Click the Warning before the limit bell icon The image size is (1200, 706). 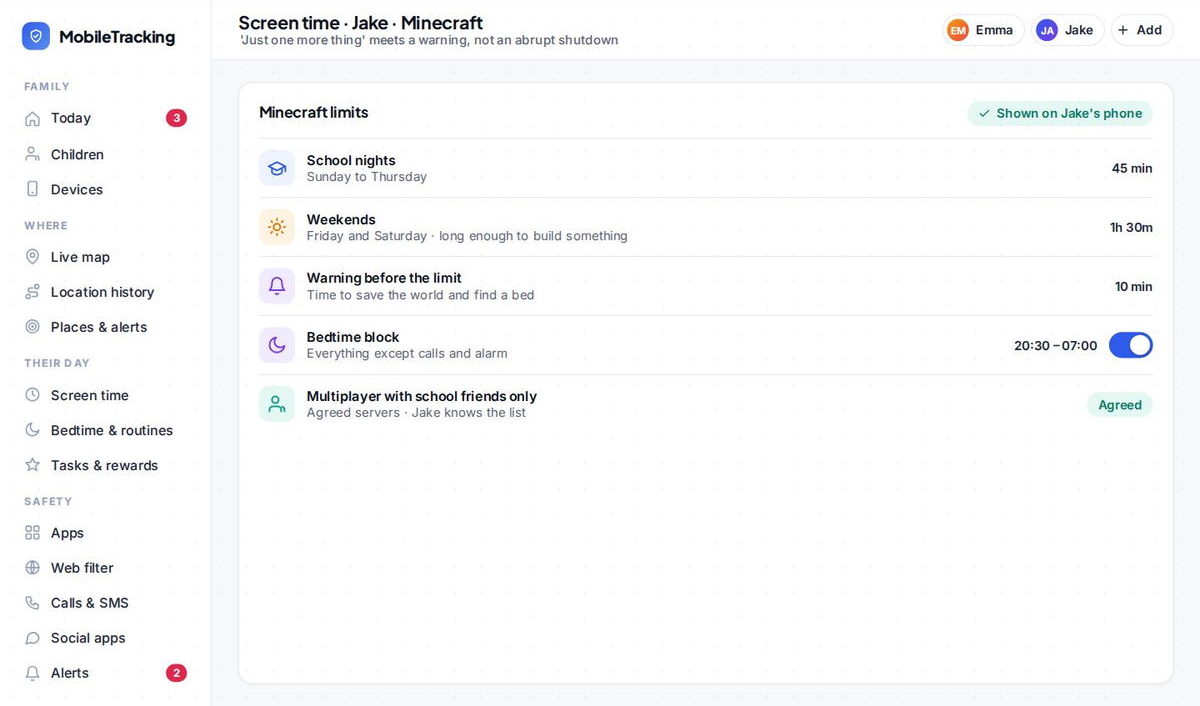tap(277, 286)
